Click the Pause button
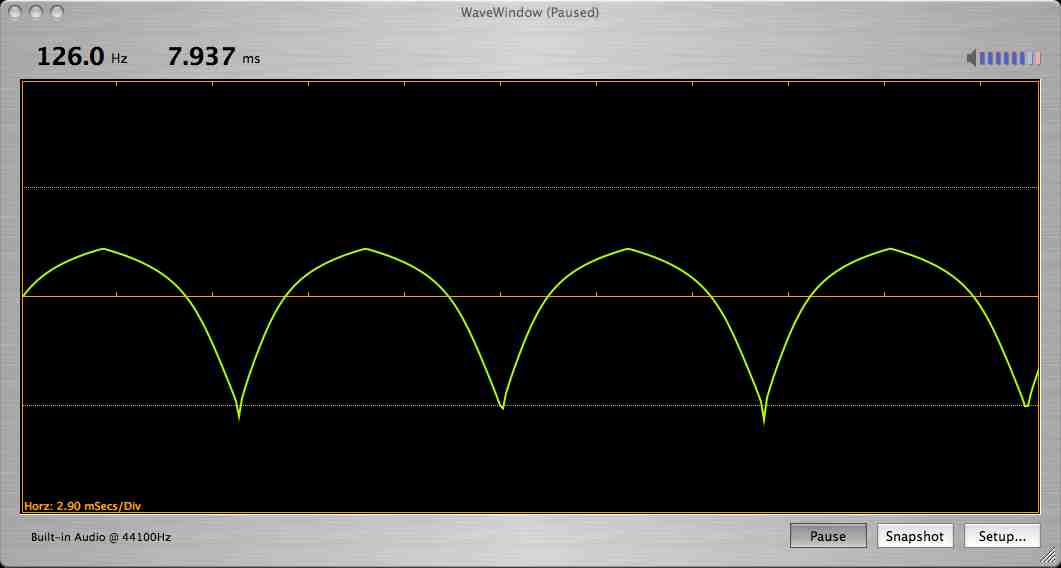 pyautogui.click(x=828, y=536)
